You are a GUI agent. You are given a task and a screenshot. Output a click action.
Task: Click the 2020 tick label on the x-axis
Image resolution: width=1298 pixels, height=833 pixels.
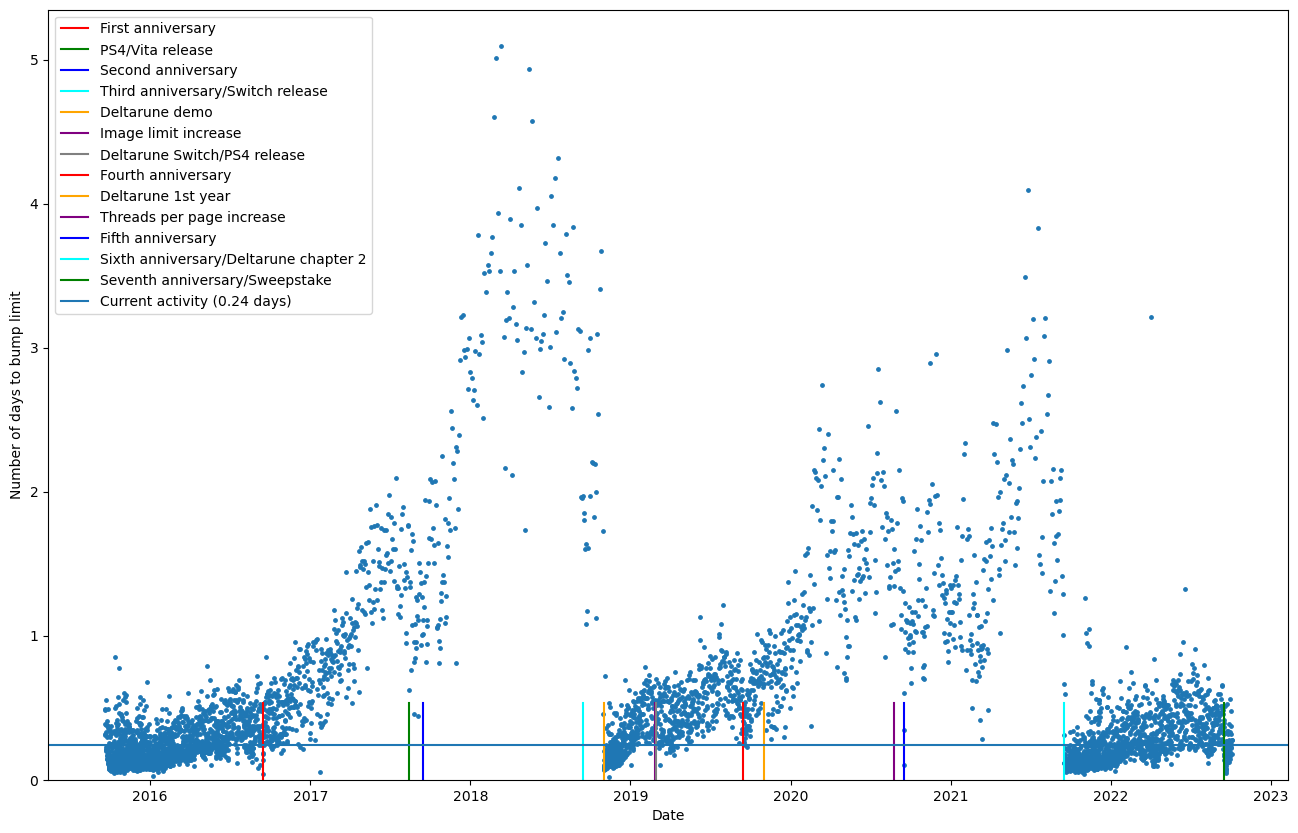coord(790,797)
